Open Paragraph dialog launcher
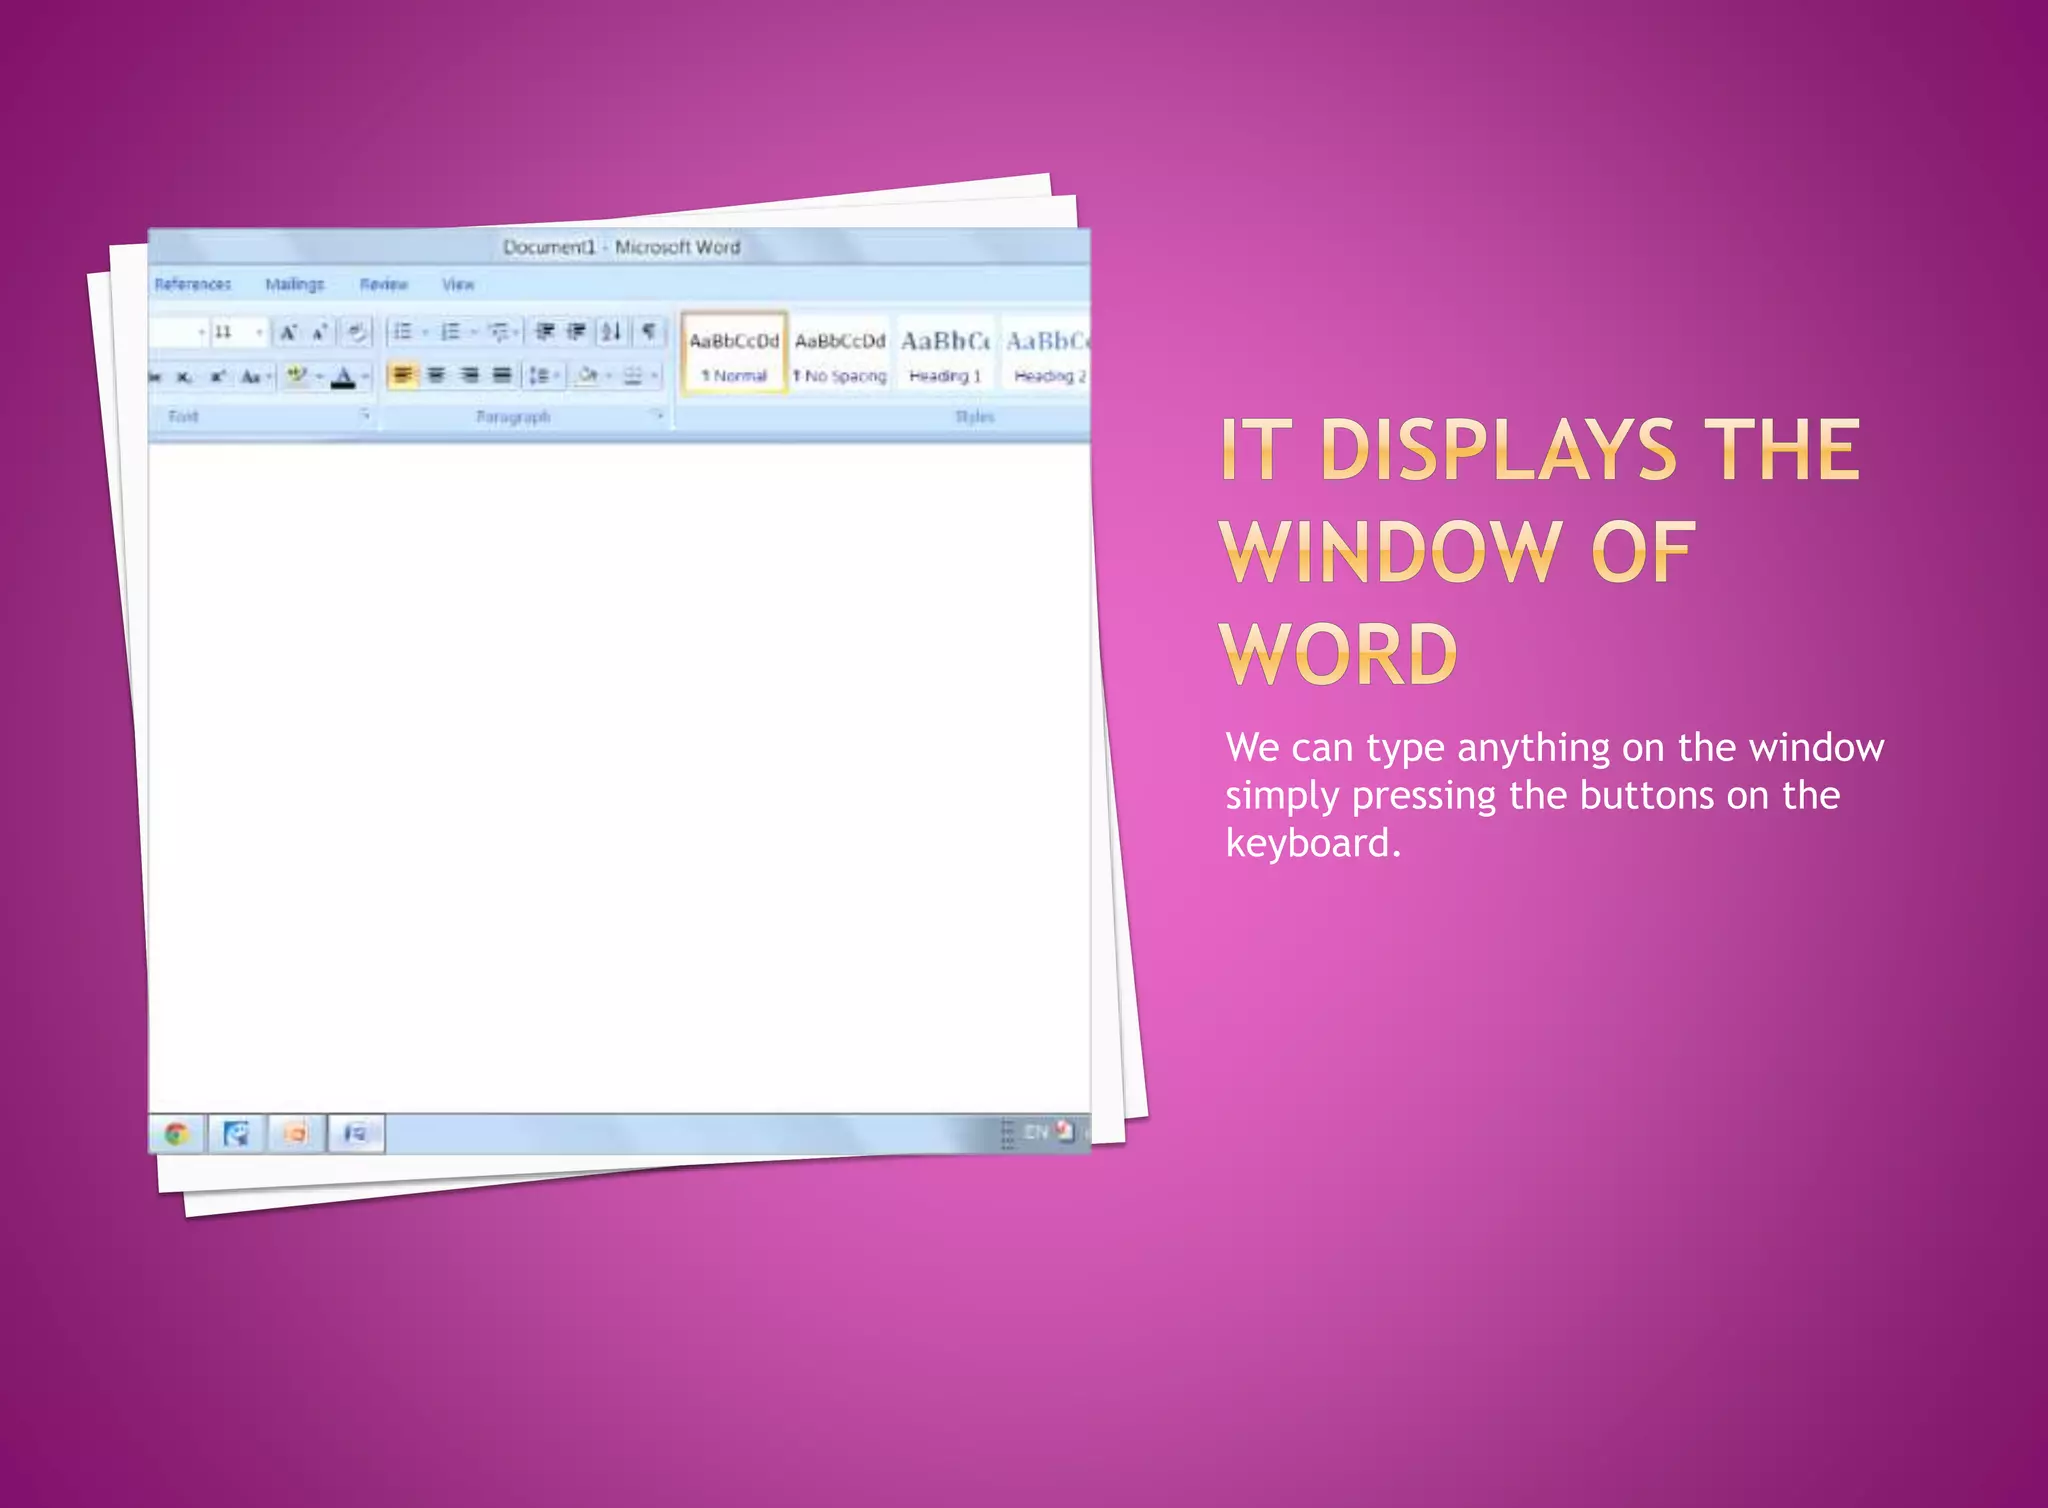The height and width of the screenshot is (1508, 2048). click(658, 414)
